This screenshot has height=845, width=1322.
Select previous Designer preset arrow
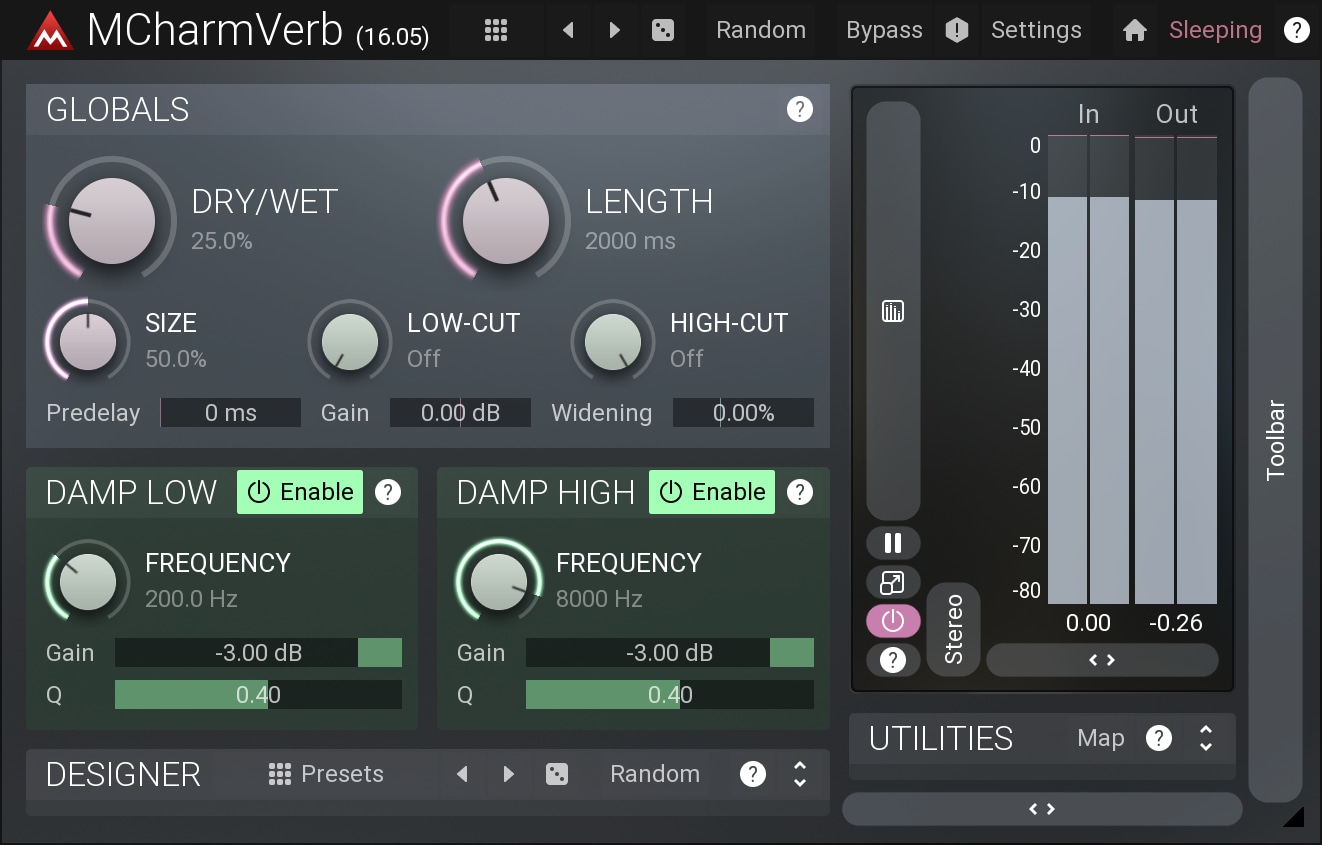[x=462, y=774]
